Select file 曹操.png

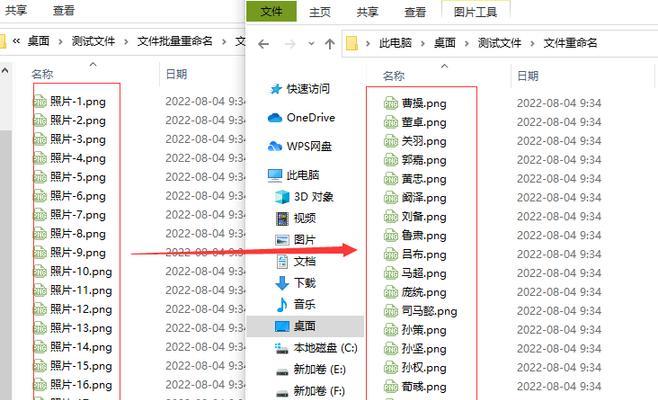point(415,103)
